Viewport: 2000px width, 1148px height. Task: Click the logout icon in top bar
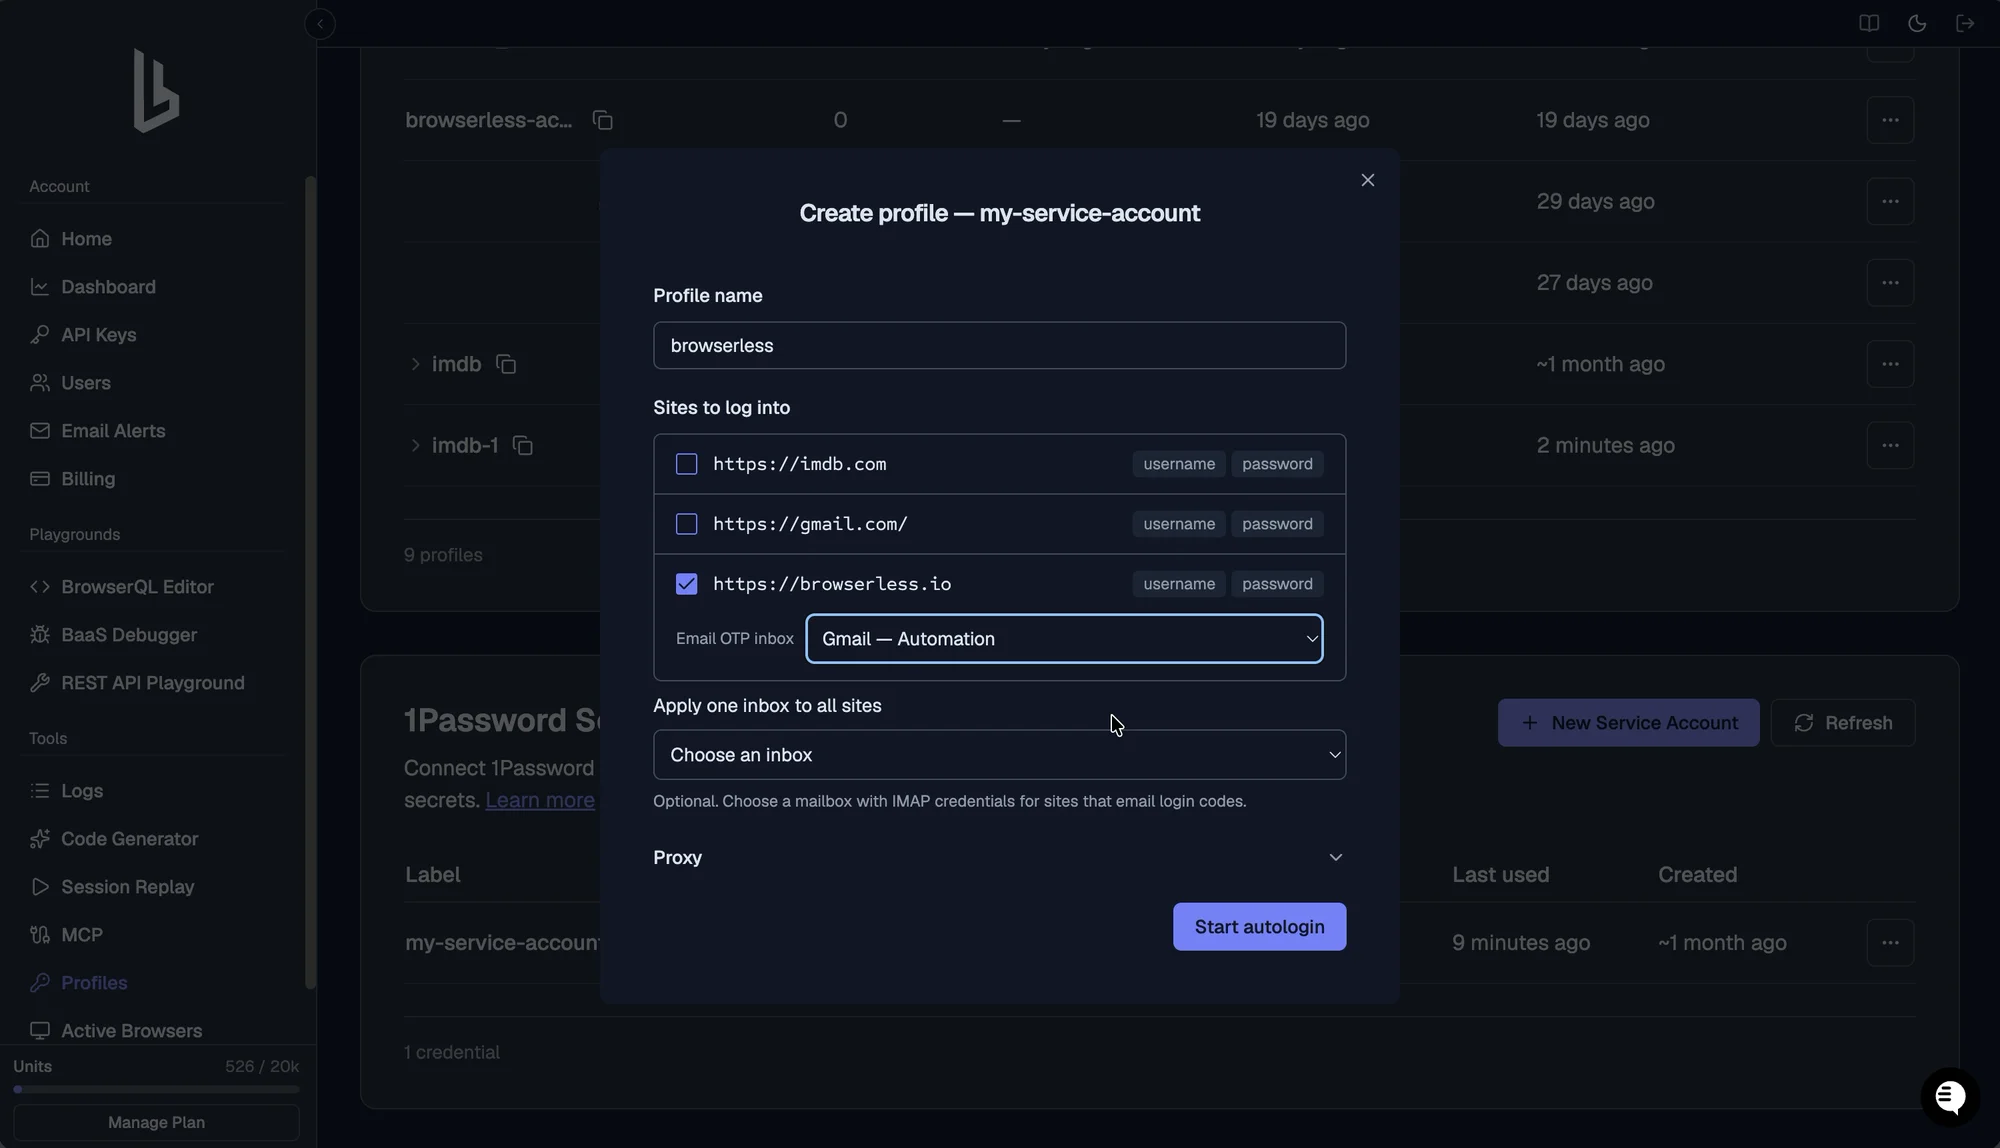coord(1964,23)
